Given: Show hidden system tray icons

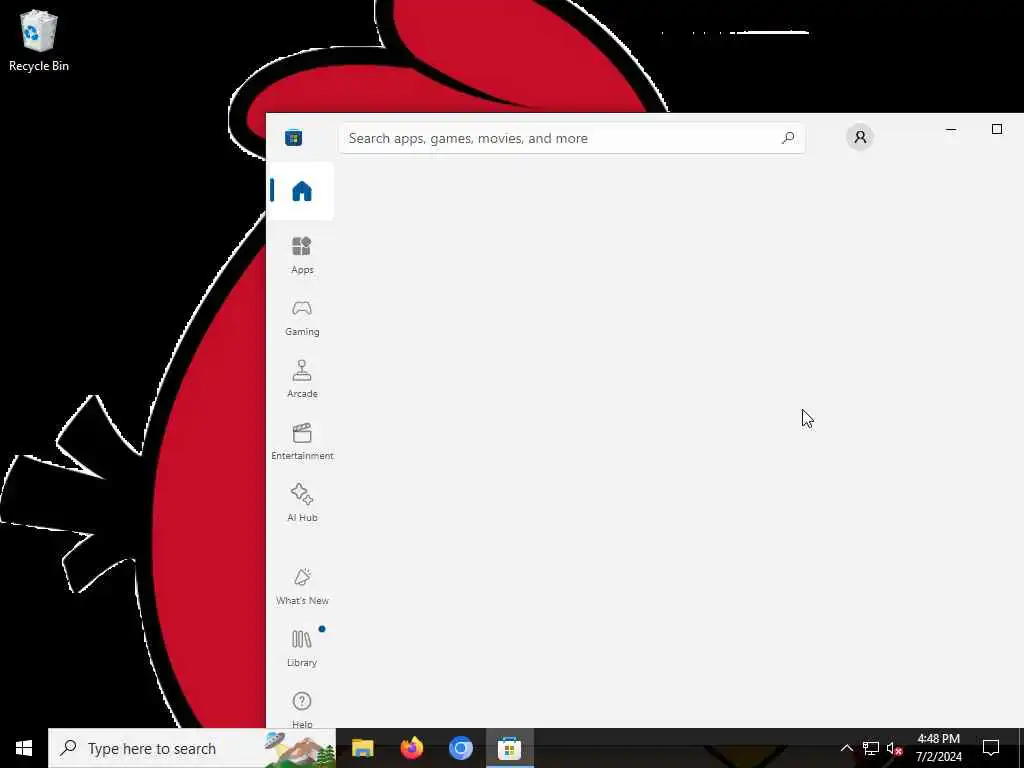Looking at the screenshot, I should [846, 748].
